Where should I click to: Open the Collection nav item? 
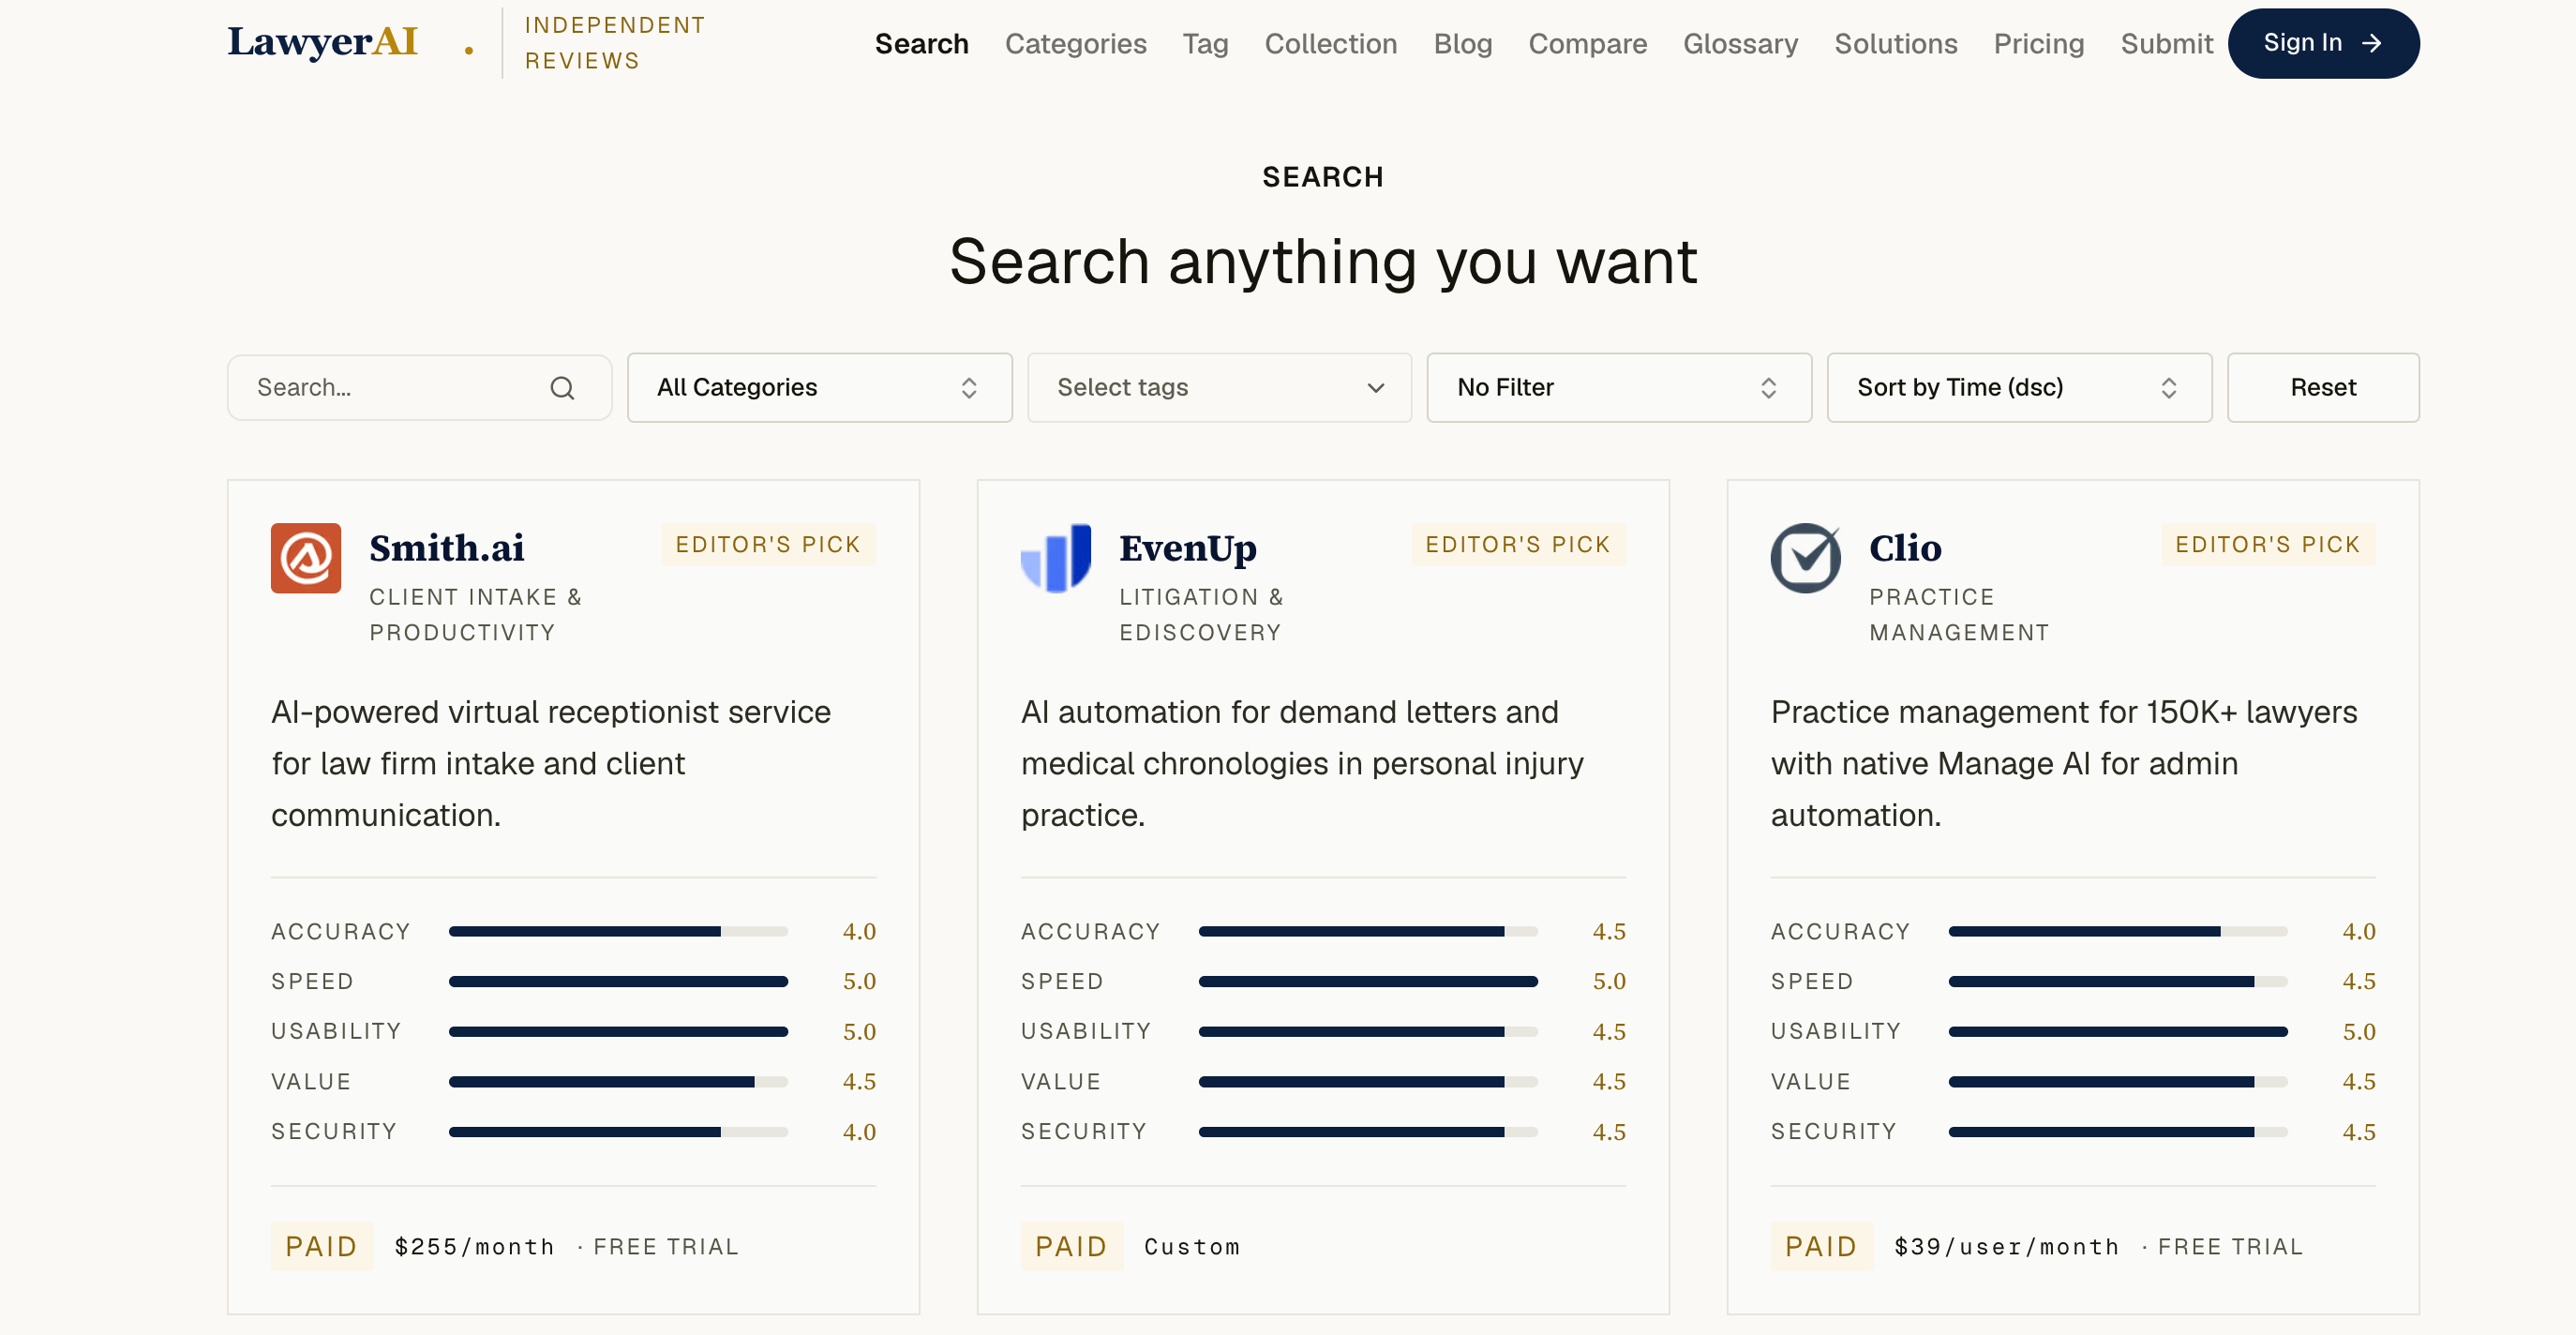click(1330, 44)
